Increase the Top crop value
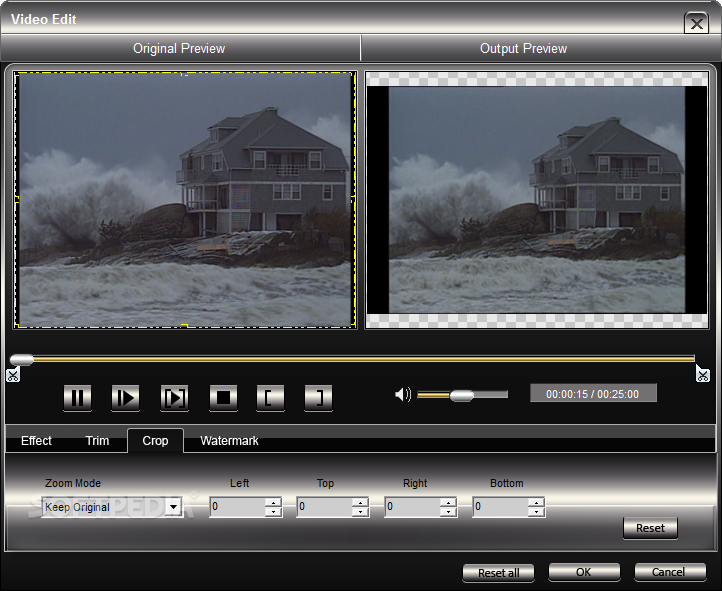Viewport: 722px width, 591px height. (361, 502)
